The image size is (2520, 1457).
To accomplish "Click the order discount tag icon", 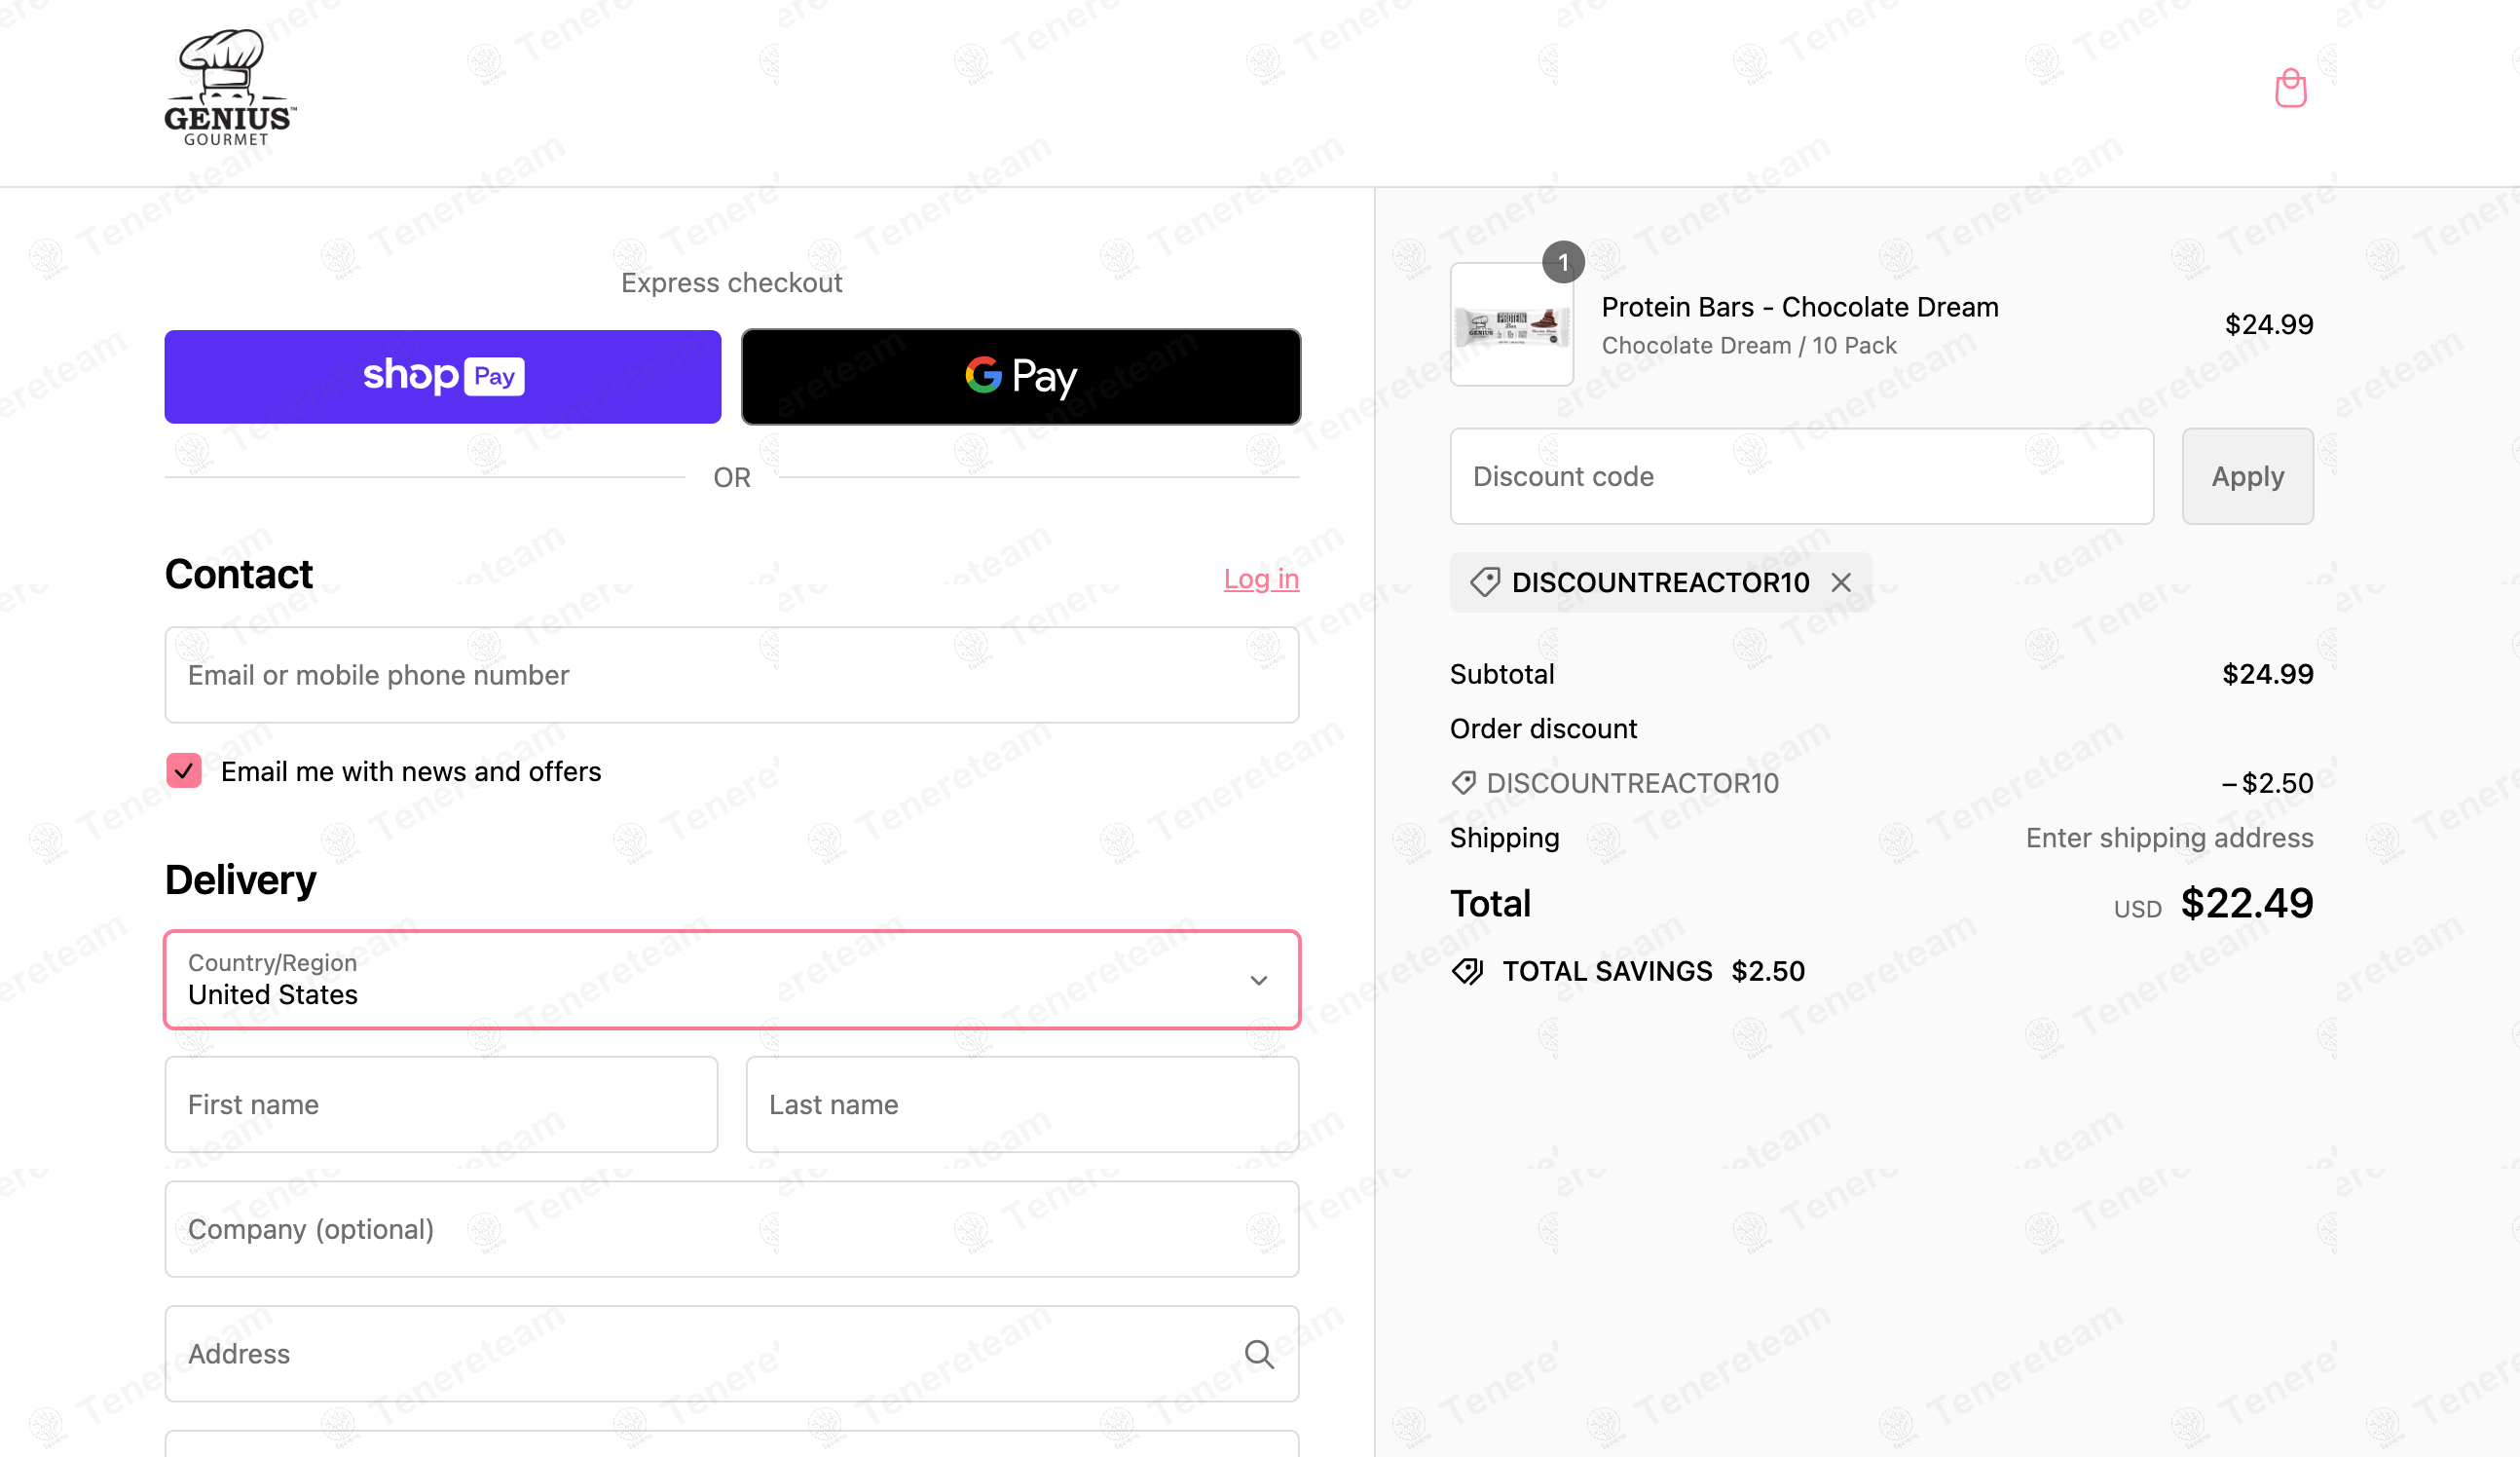I will (1464, 783).
